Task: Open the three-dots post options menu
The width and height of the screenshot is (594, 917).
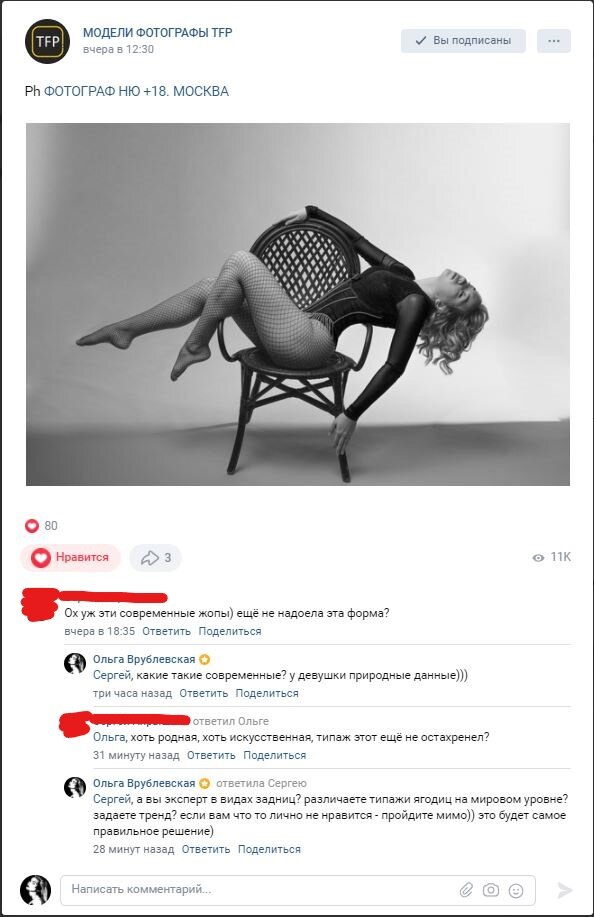Action: click(x=554, y=41)
